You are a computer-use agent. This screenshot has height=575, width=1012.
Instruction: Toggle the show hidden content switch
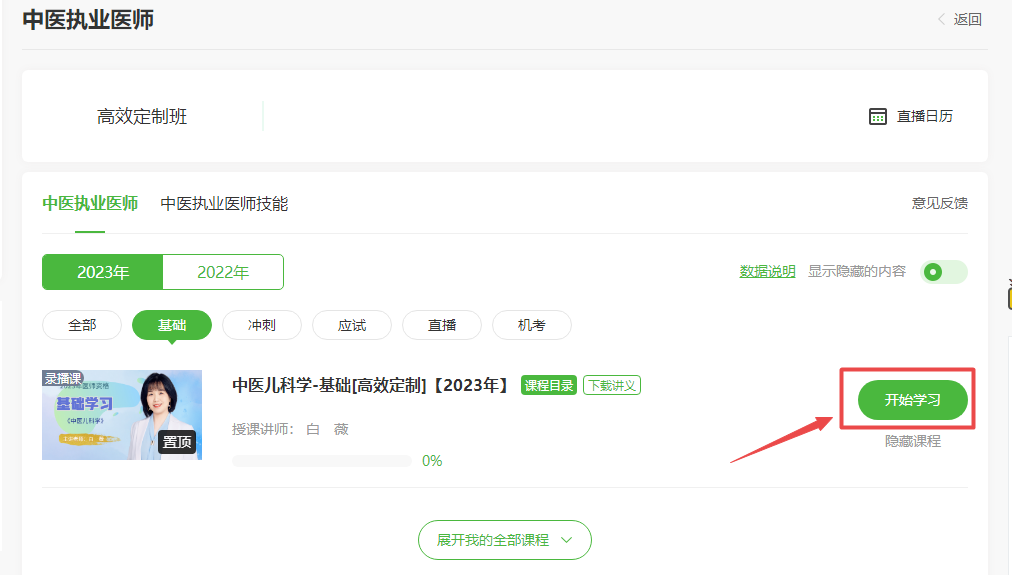pos(944,272)
